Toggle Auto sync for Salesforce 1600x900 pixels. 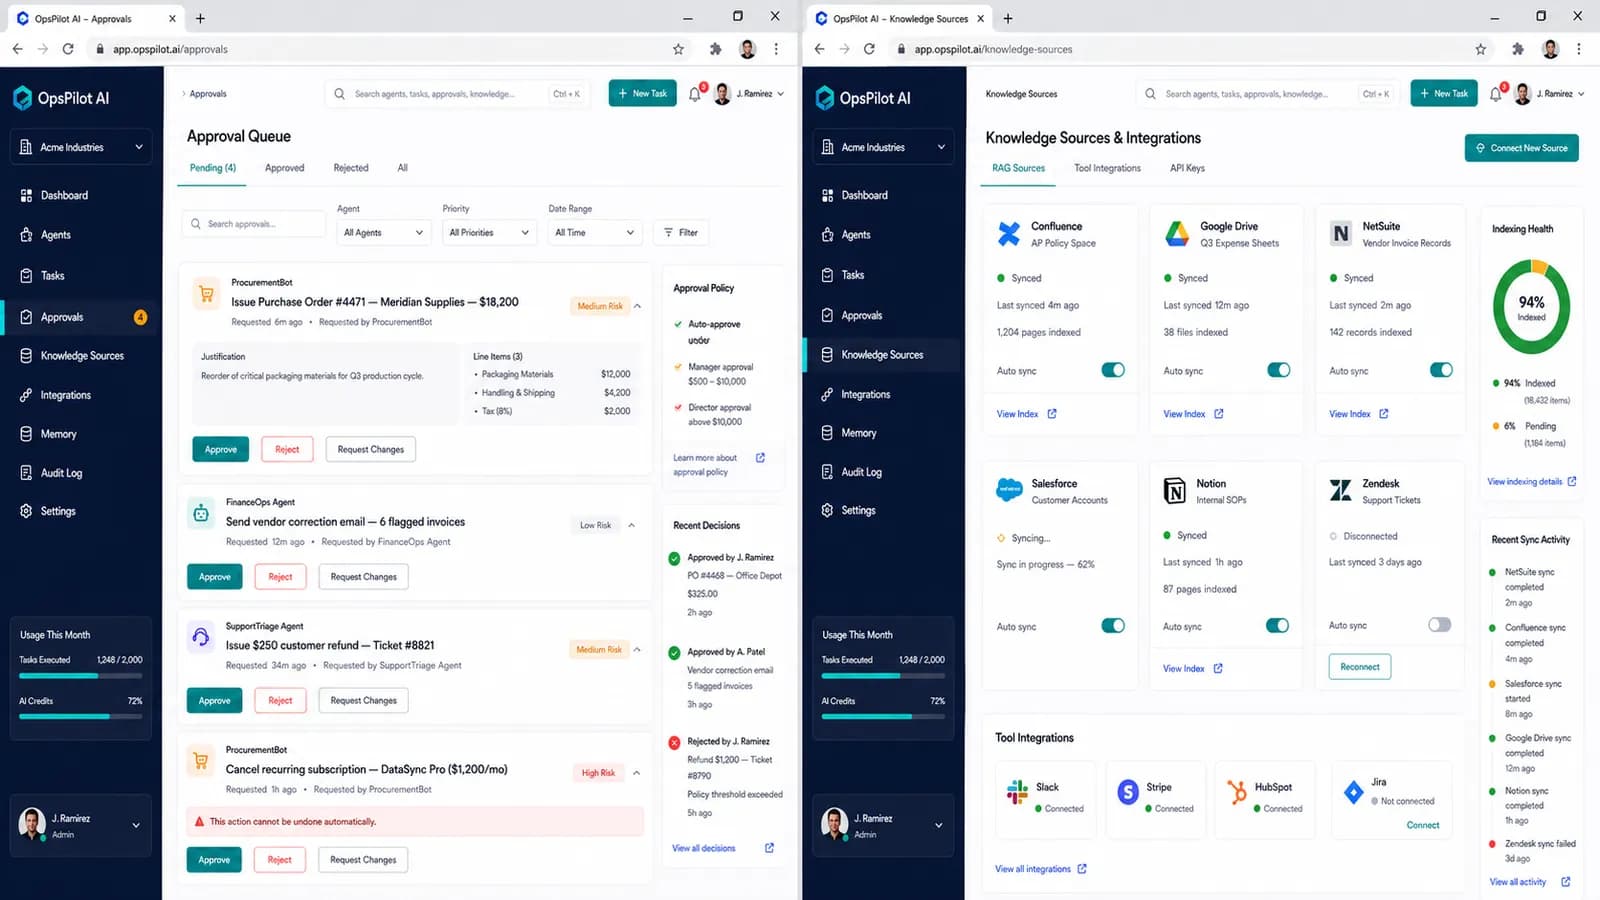pos(1113,626)
